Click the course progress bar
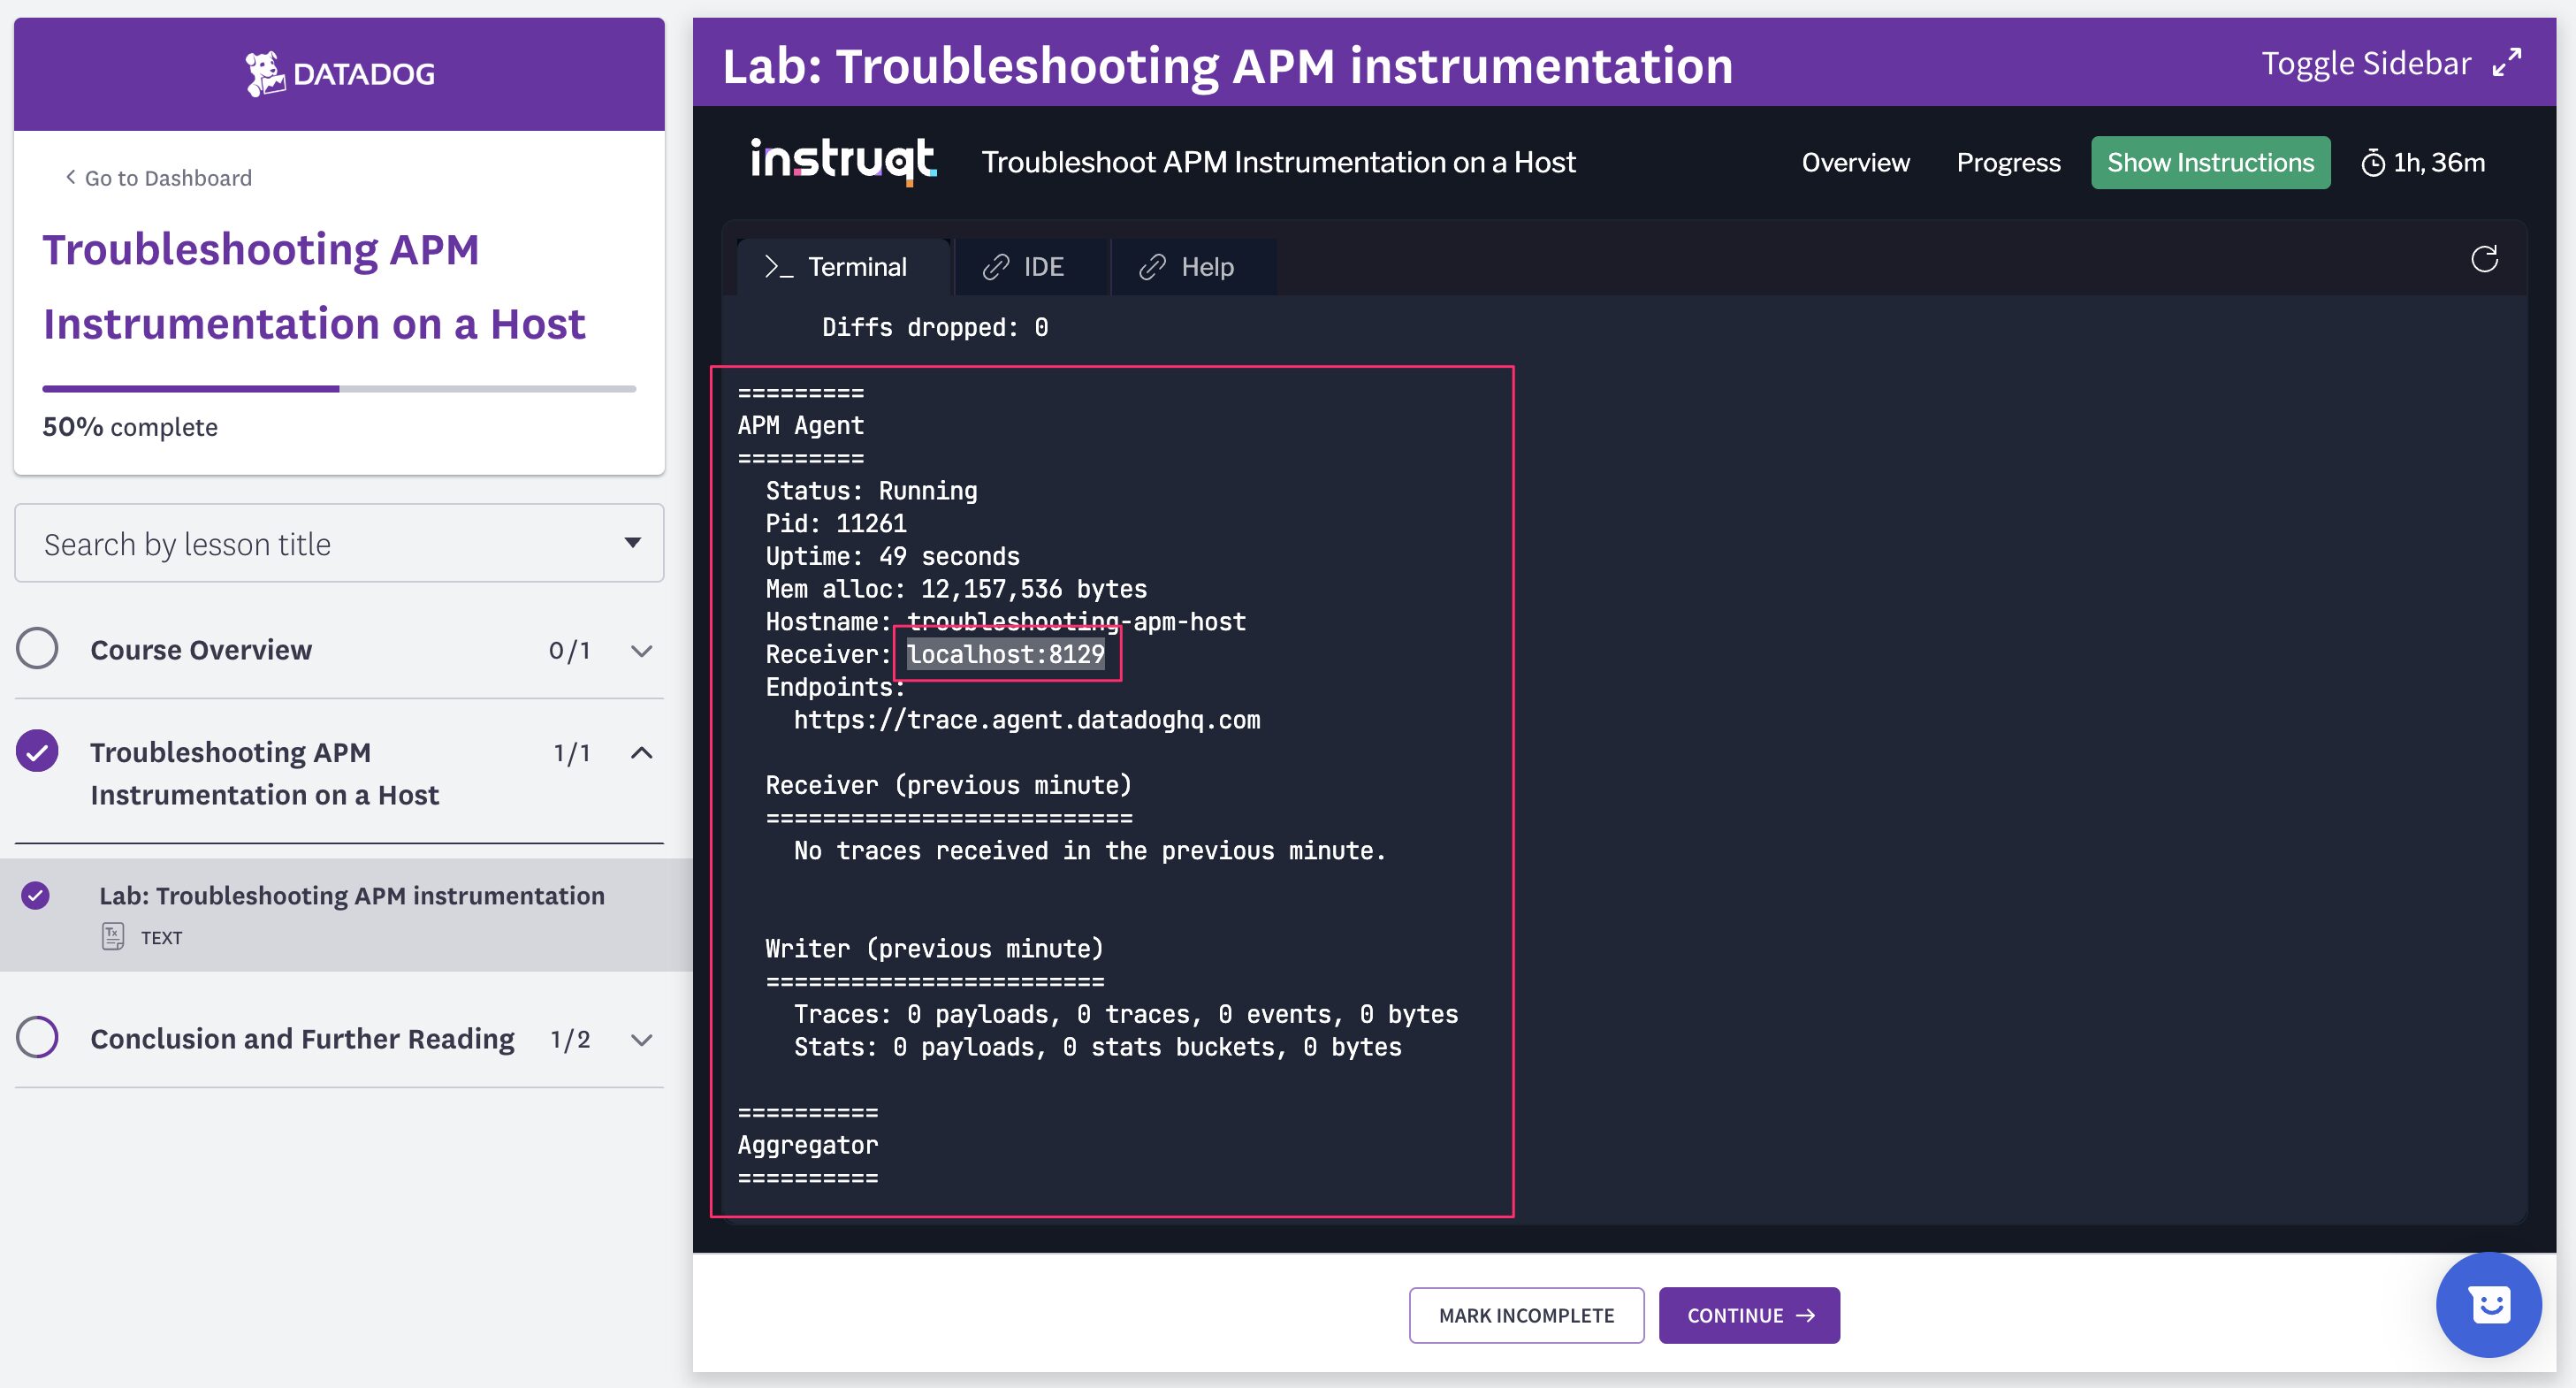 click(339, 388)
